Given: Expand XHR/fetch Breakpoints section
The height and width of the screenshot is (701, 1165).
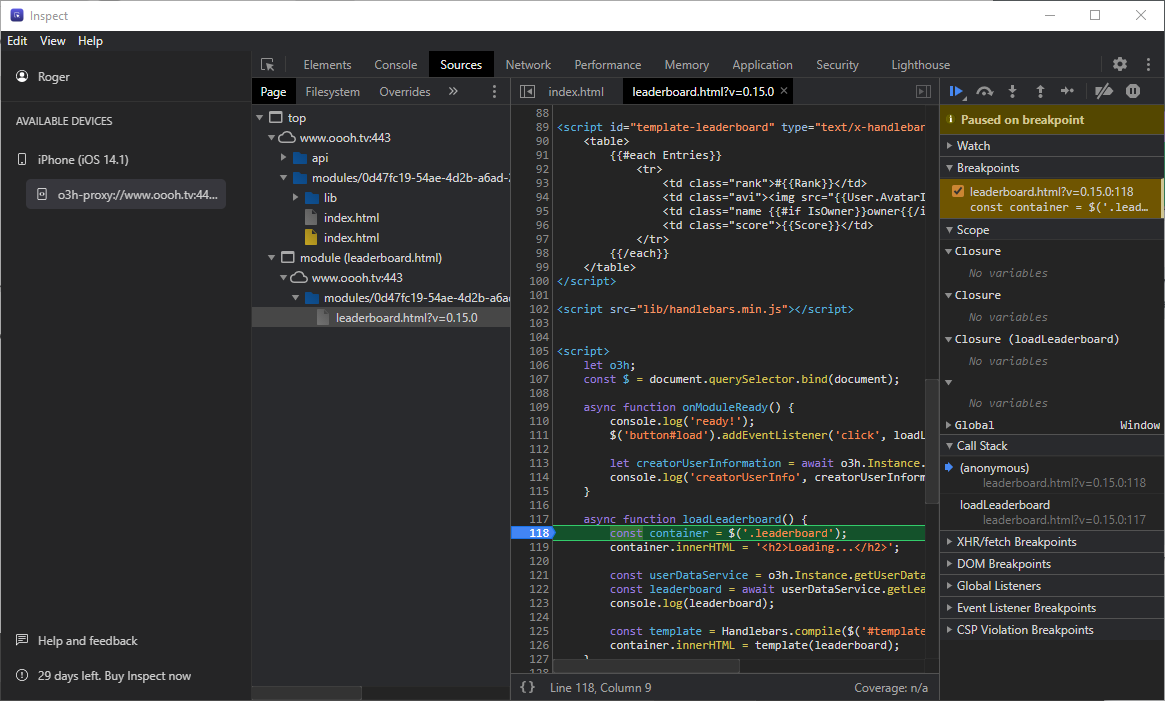Looking at the screenshot, I should [x=1016, y=542].
